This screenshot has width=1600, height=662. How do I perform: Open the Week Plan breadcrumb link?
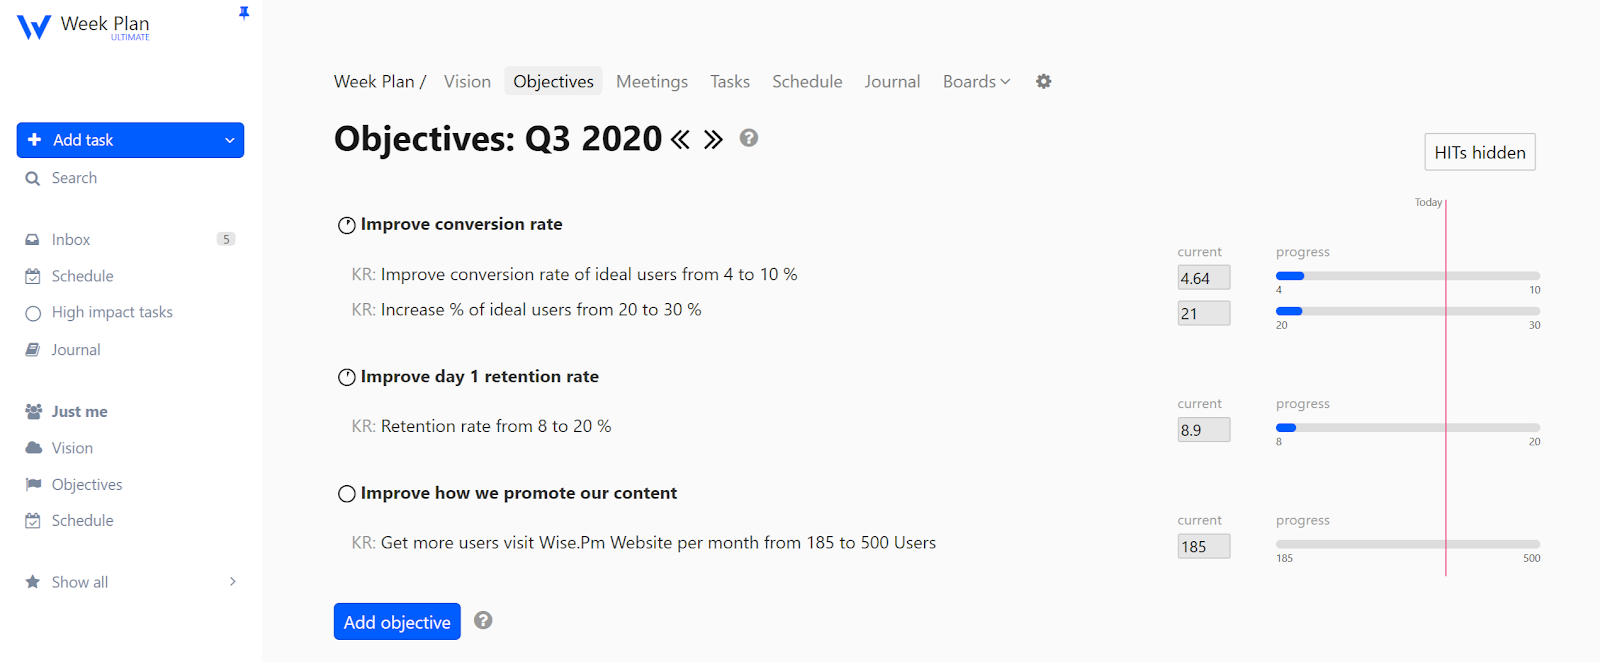(x=372, y=81)
